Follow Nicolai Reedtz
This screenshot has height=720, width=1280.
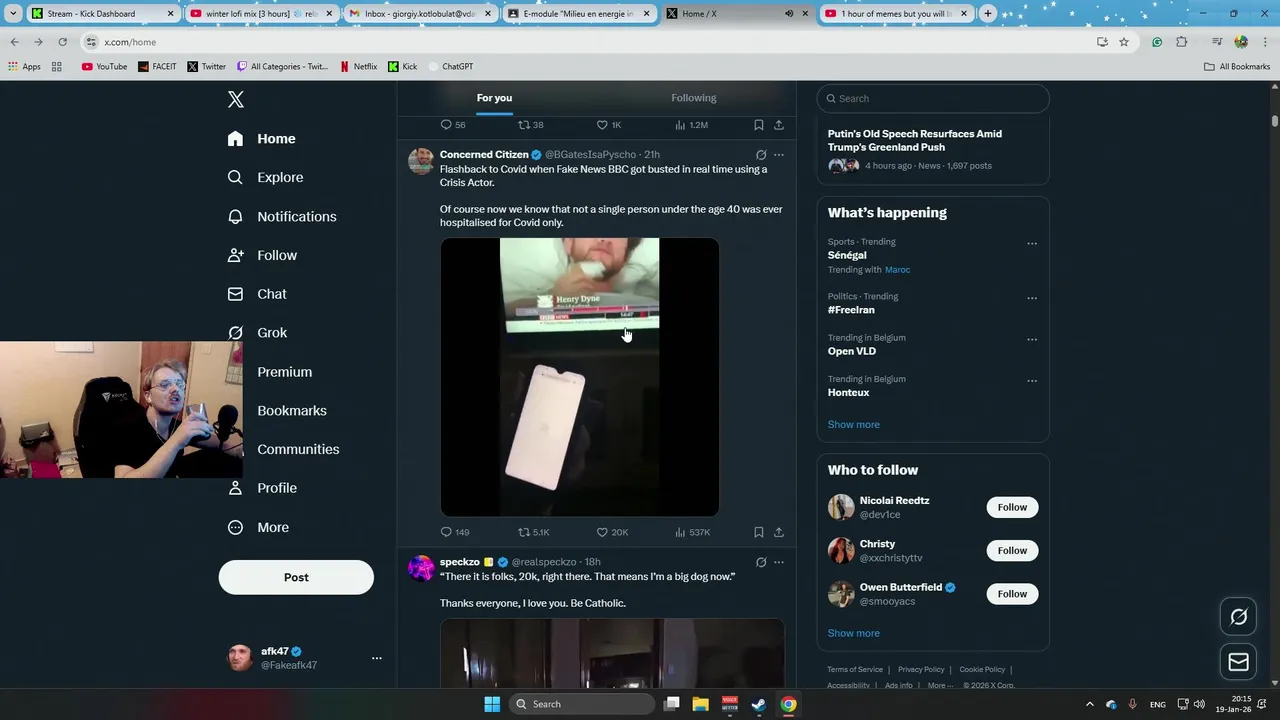tap(1012, 507)
